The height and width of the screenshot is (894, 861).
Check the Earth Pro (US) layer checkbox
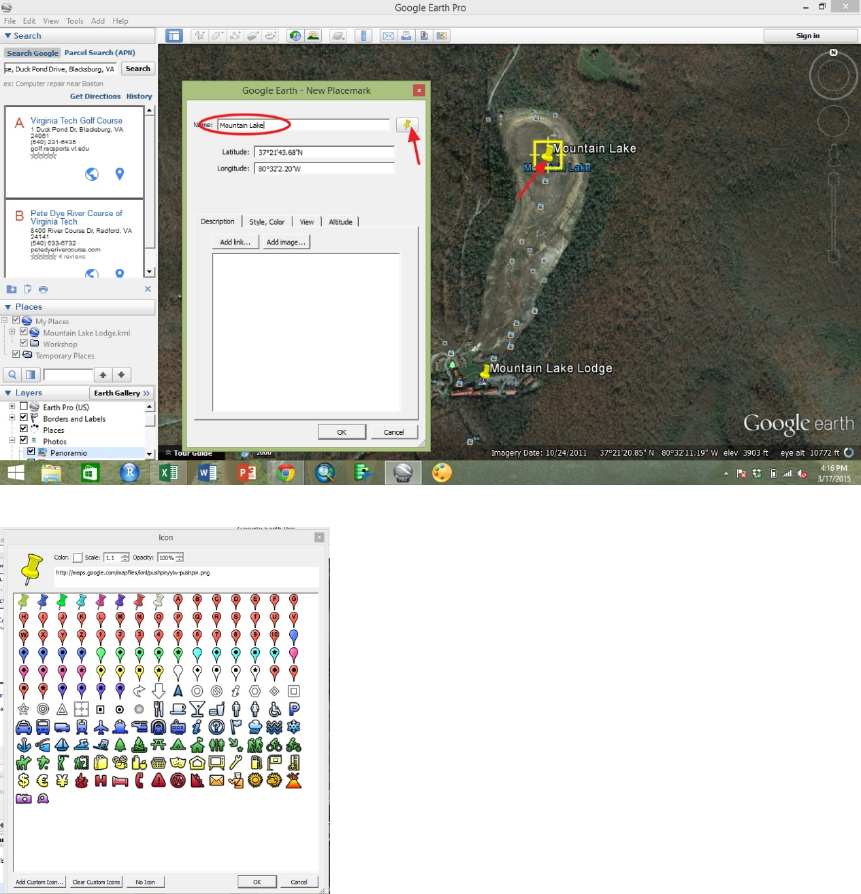point(23,407)
